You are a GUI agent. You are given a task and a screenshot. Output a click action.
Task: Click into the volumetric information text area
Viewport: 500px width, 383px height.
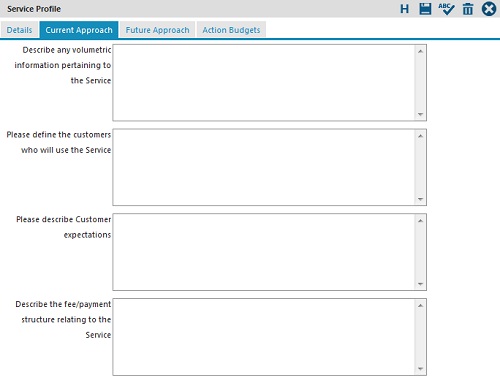click(x=269, y=83)
